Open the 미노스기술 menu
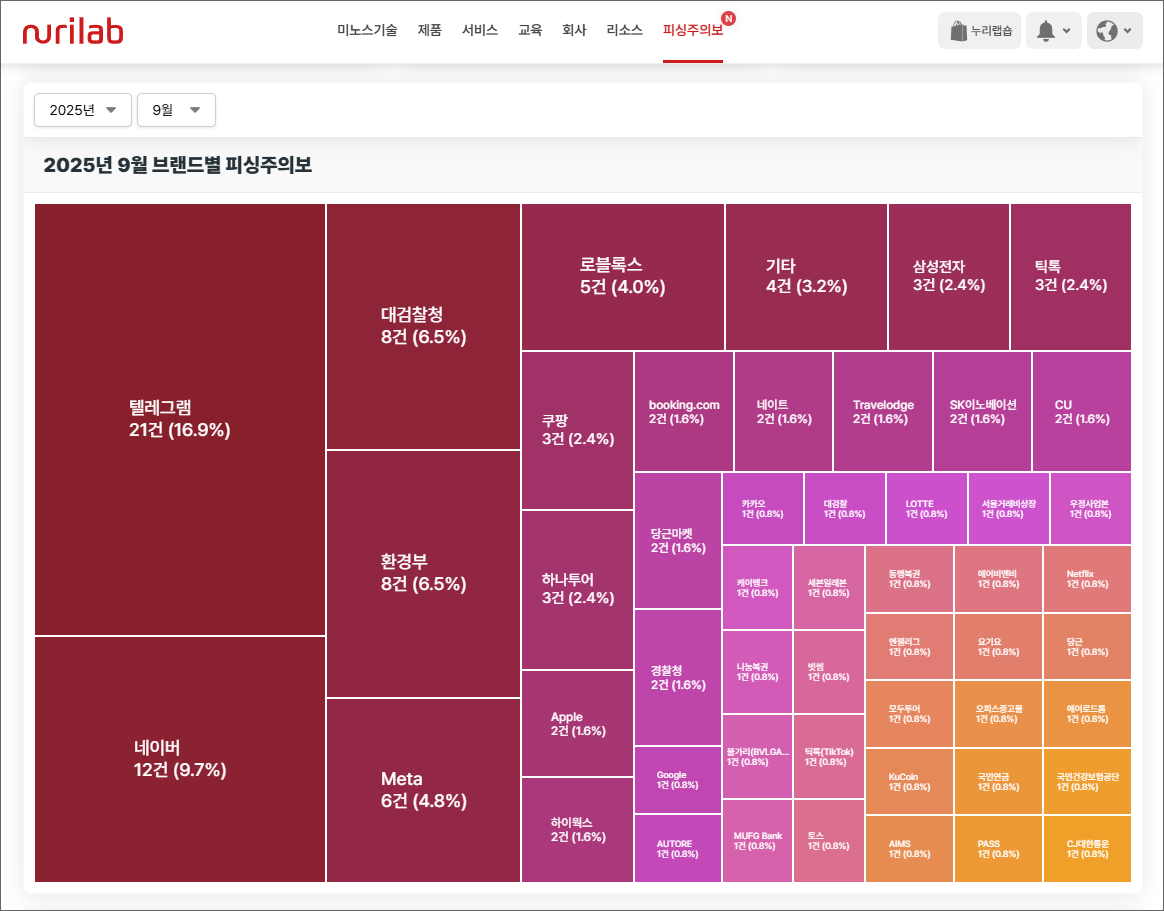The image size is (1164, 911). tap(367, 30)
